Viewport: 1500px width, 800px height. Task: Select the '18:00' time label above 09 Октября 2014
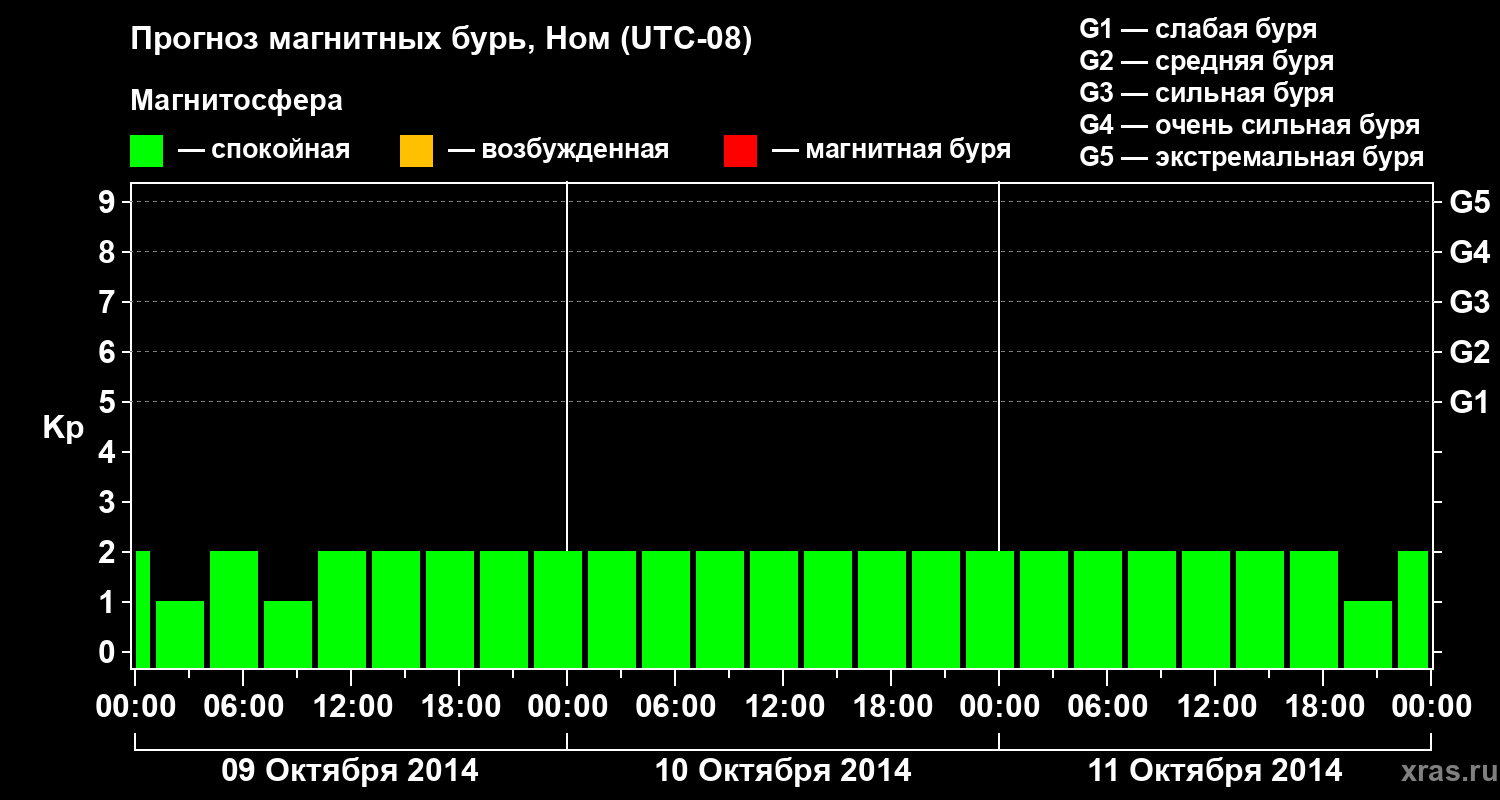(x=459, y=706)
